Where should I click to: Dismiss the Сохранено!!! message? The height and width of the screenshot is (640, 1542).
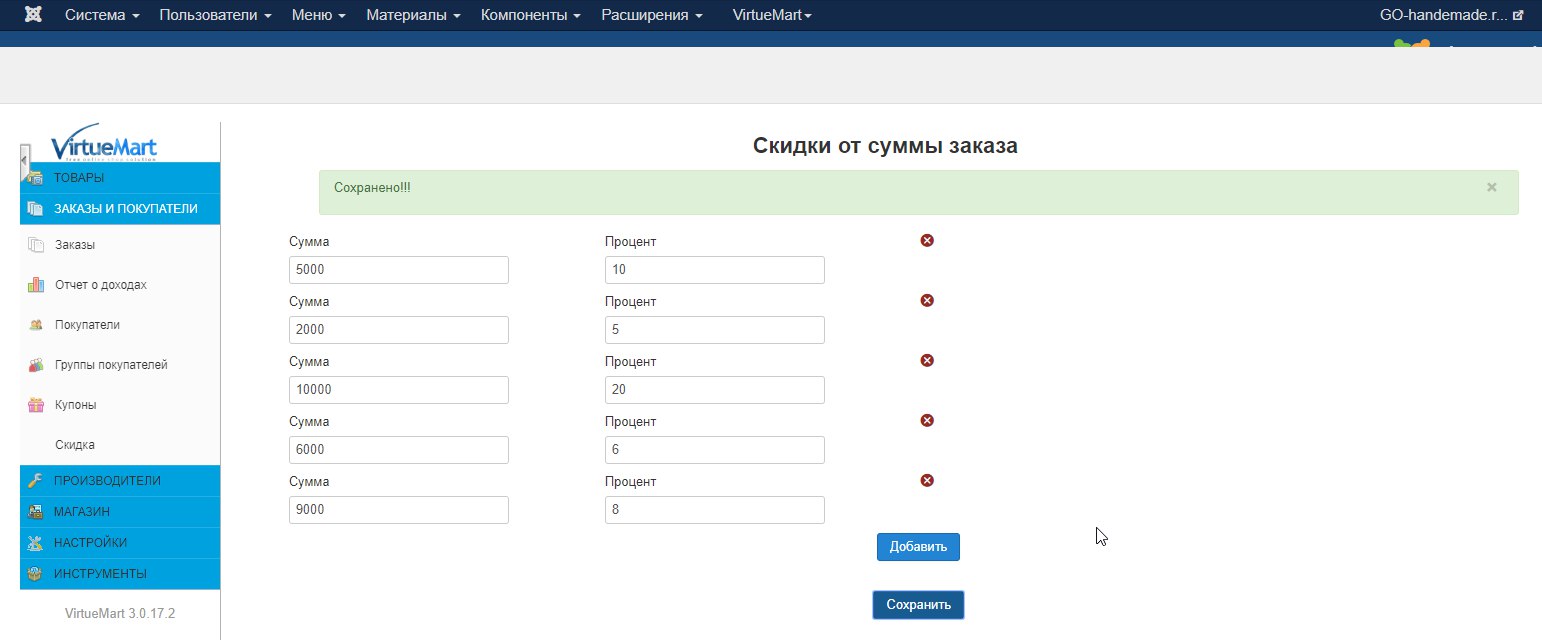click(1491, 187)
